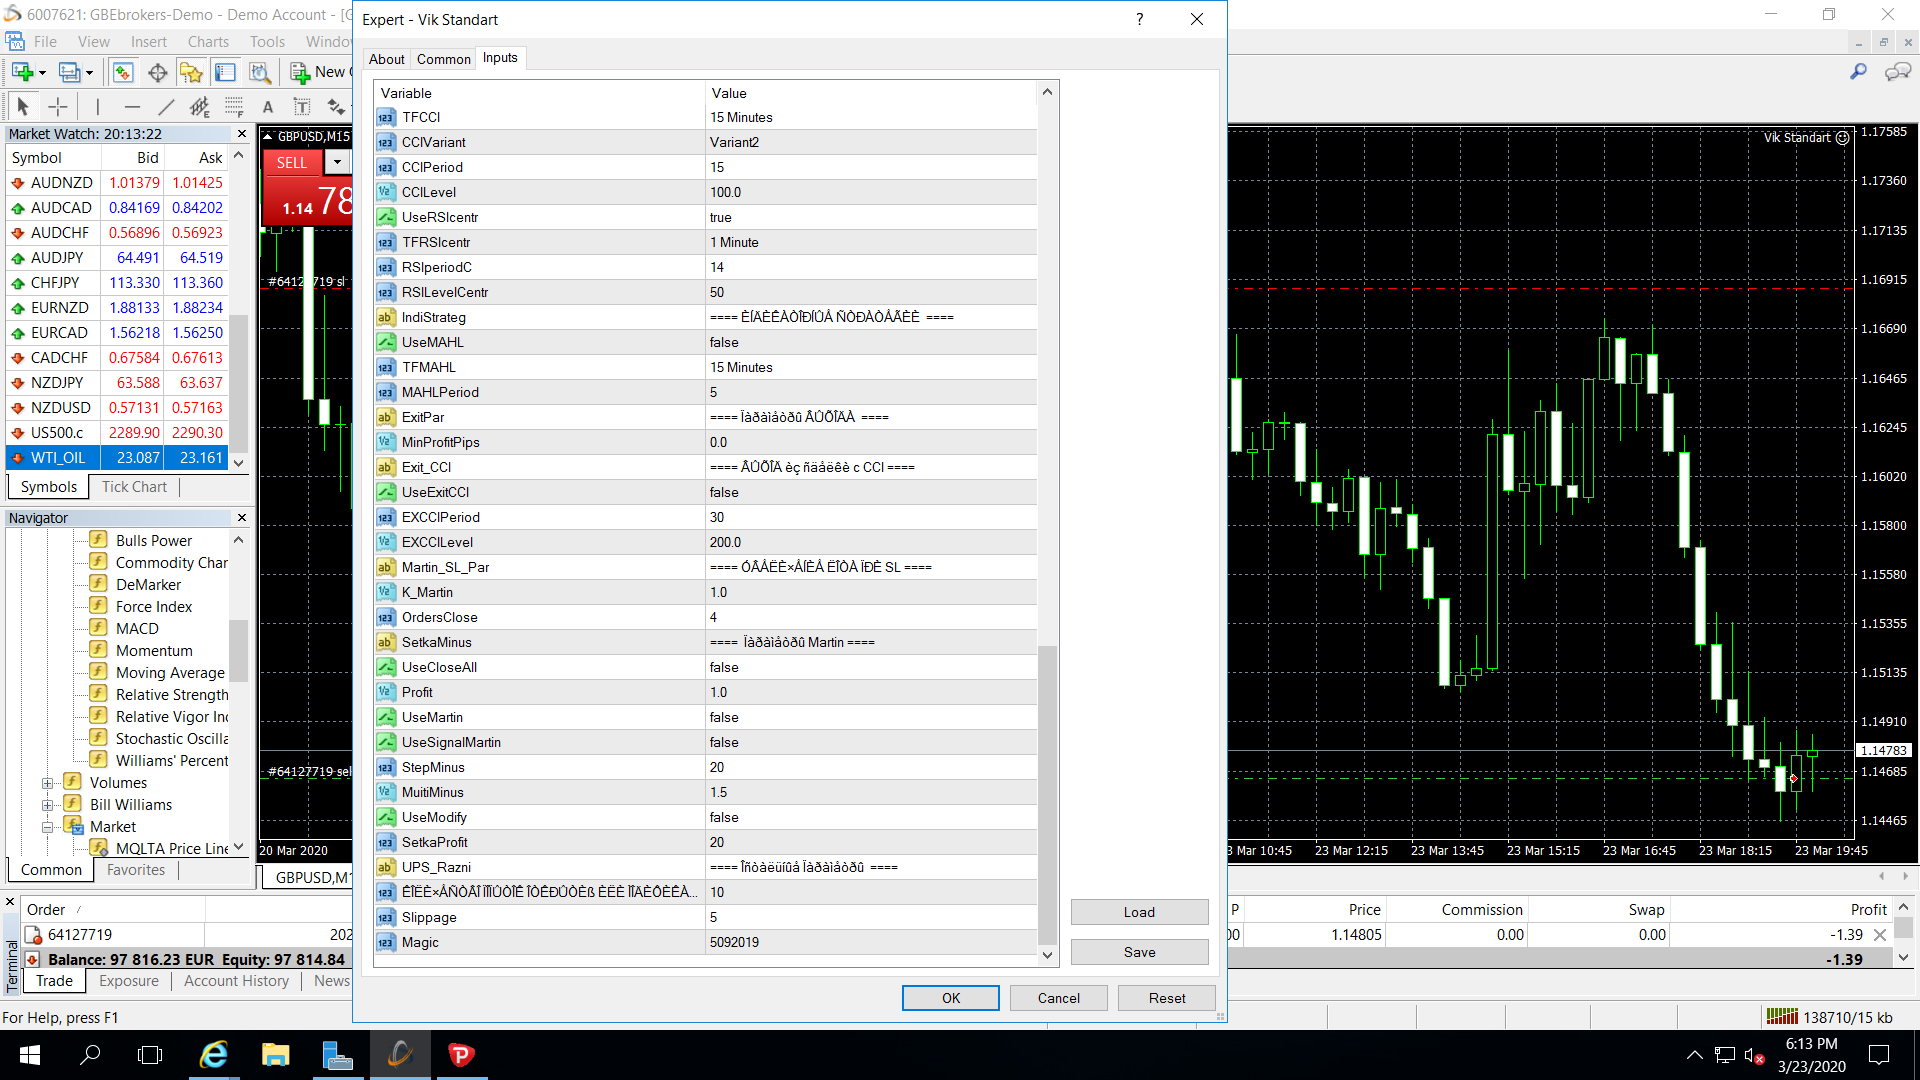Toggle the Navigator panel folder-star icon
This screenshot has height=1080, width=1920.
tap(191, 72)
